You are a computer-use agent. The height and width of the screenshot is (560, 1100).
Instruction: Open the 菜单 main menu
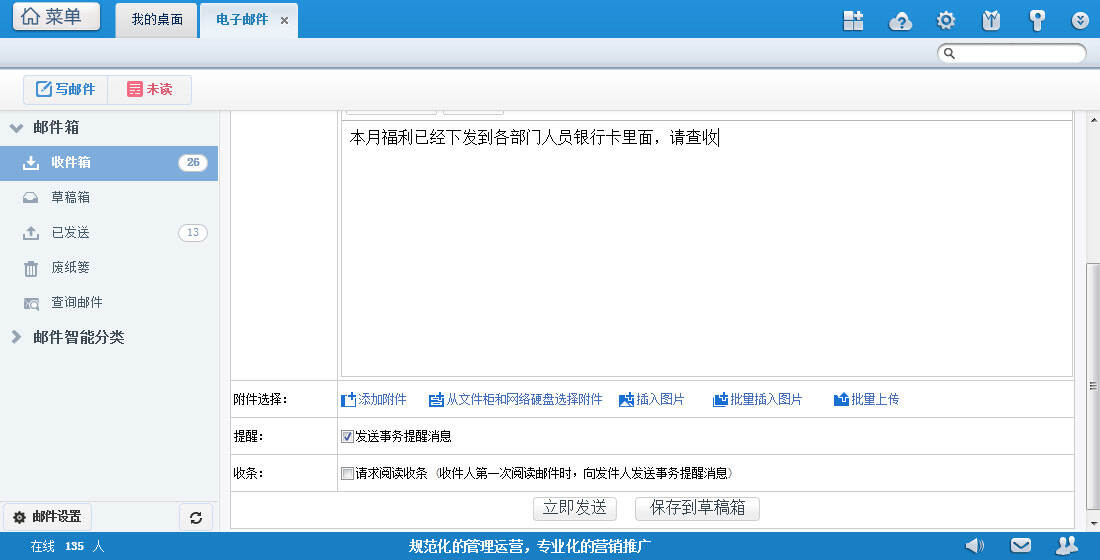pos(56,16)
